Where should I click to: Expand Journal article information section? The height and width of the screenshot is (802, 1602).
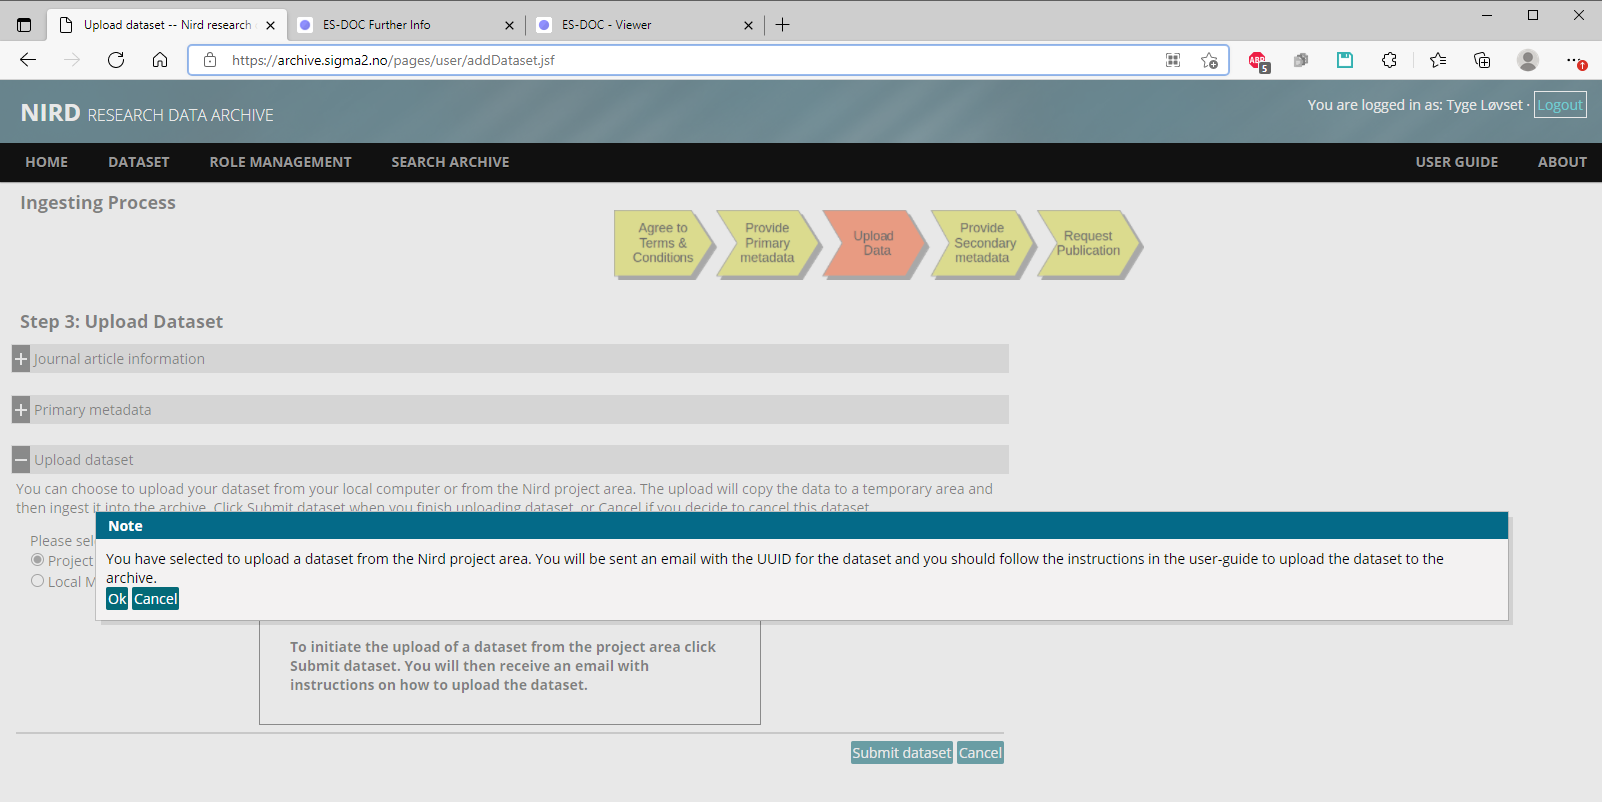point(21,359)
